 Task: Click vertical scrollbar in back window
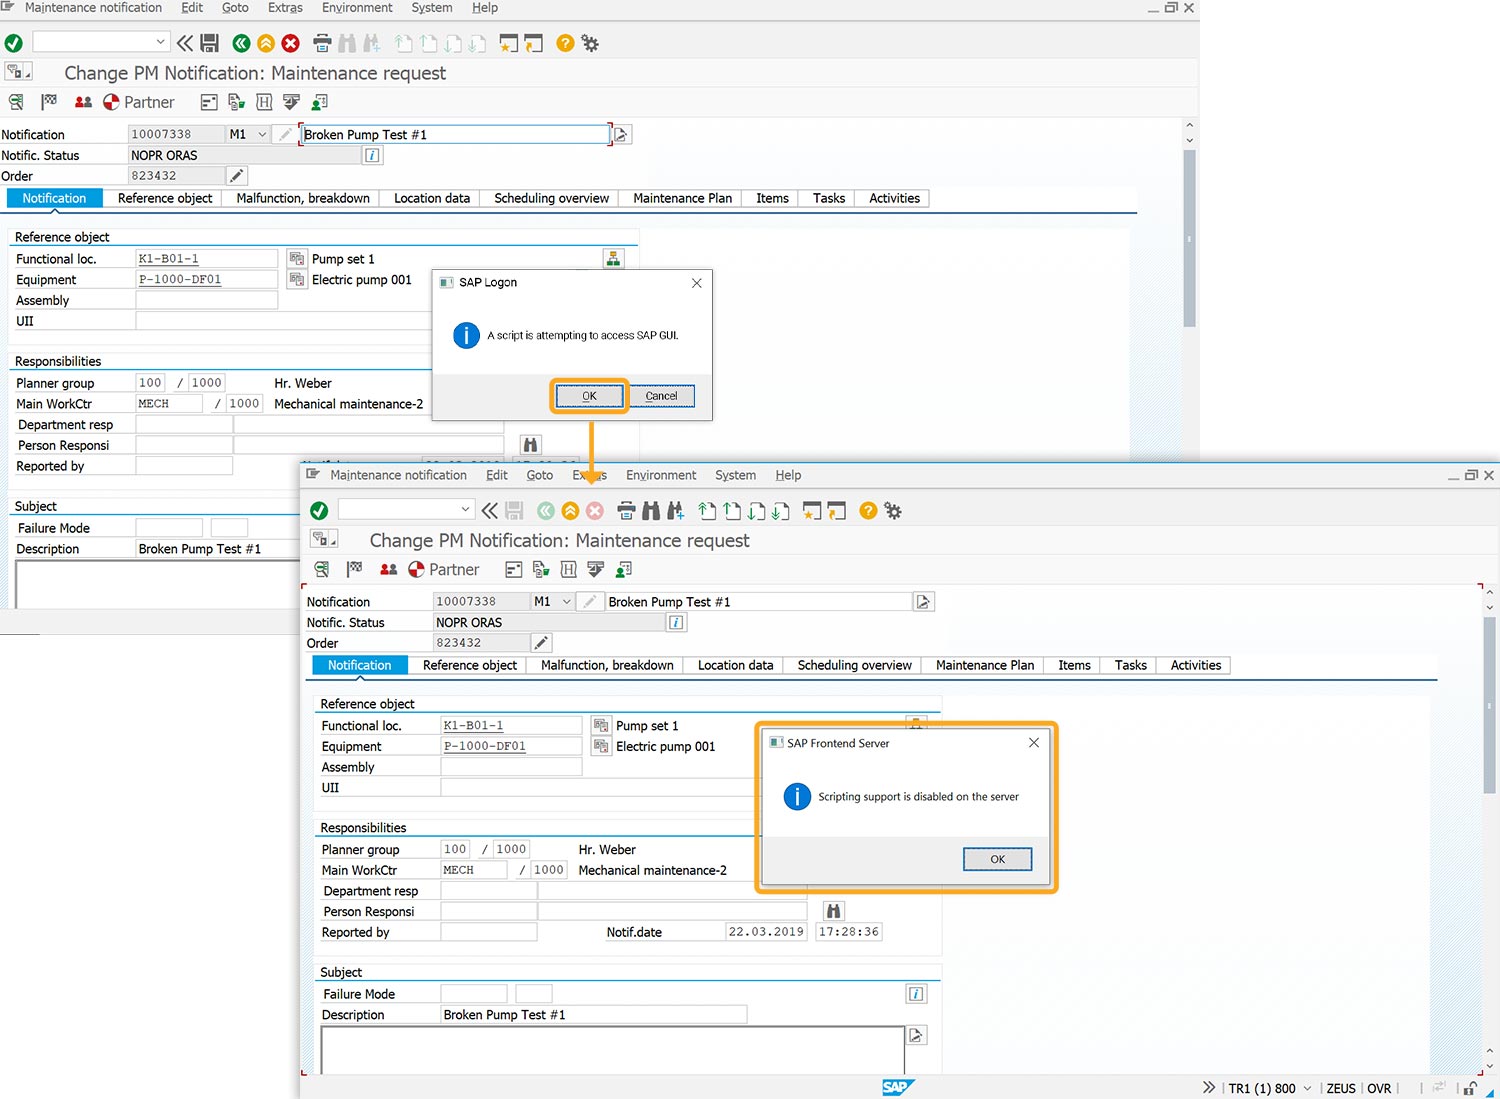tap(1189, 237)
